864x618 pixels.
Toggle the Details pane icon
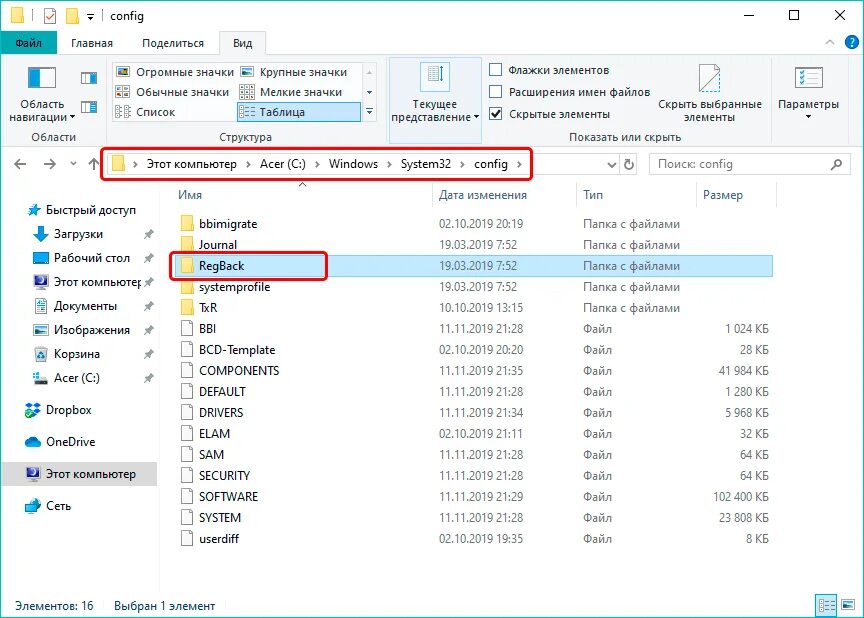tap(89, 106)
